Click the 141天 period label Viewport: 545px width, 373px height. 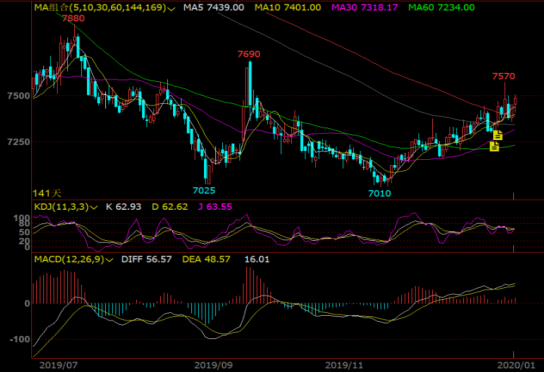[47, 193]
